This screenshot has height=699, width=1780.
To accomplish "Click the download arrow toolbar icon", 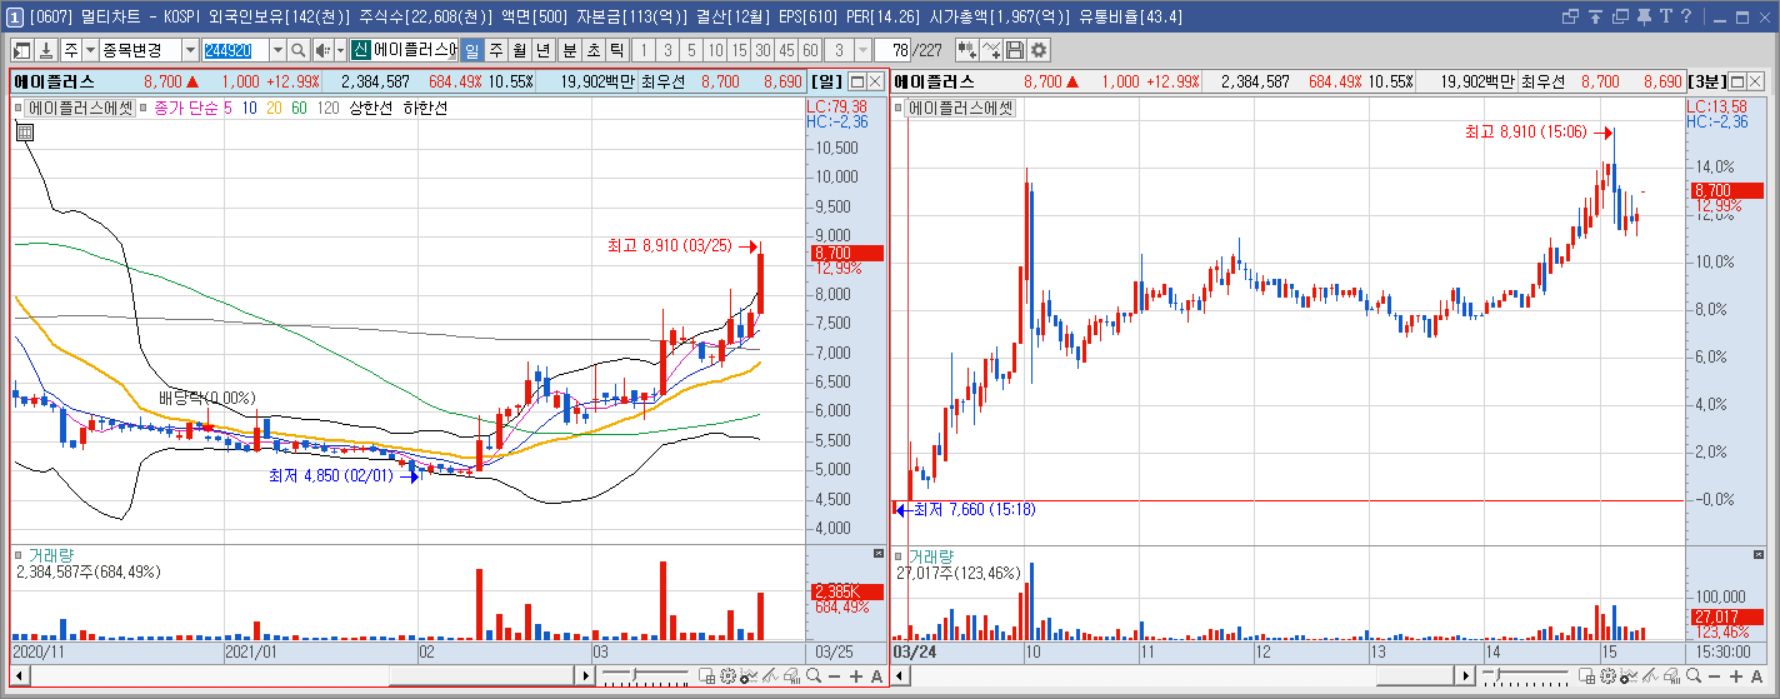I will 46,50.
